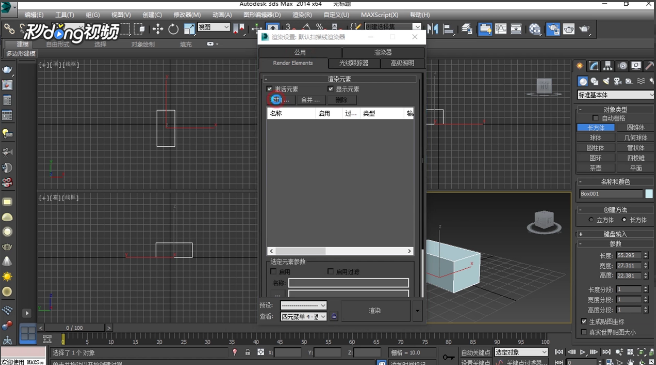Image resolution: width=656 pixels, height=365 pixels.
Task: Toggle the 启用过滤 checkbox
Action: click(330, 272)
